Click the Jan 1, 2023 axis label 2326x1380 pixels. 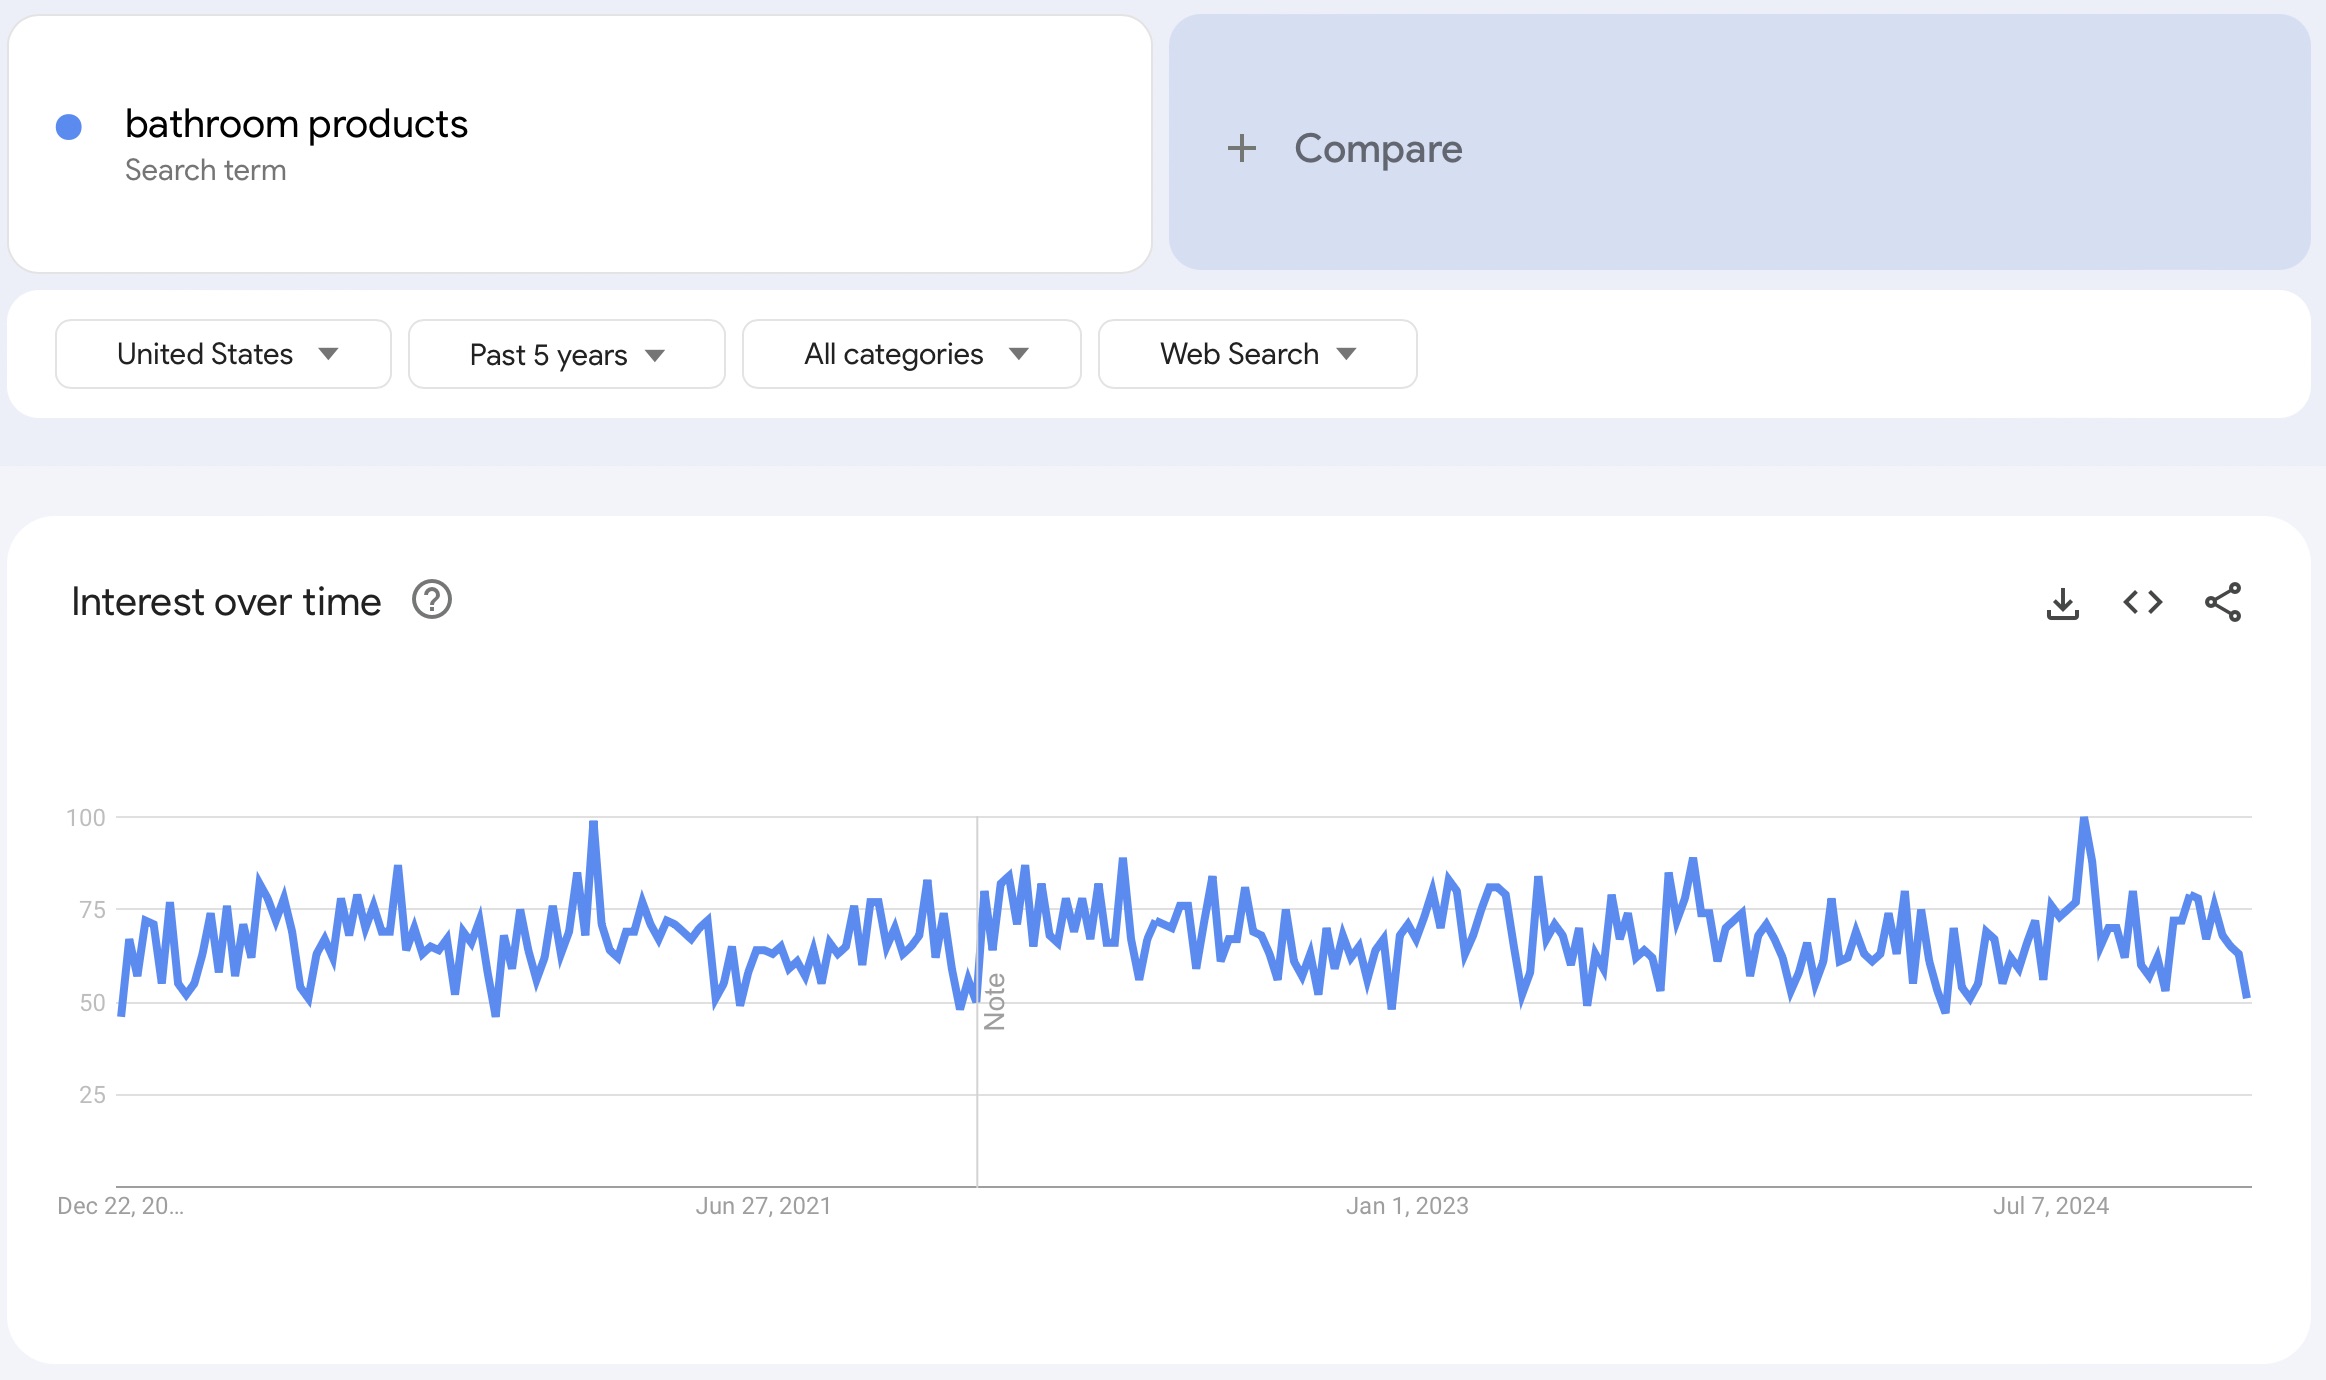click(1407, 1205)
